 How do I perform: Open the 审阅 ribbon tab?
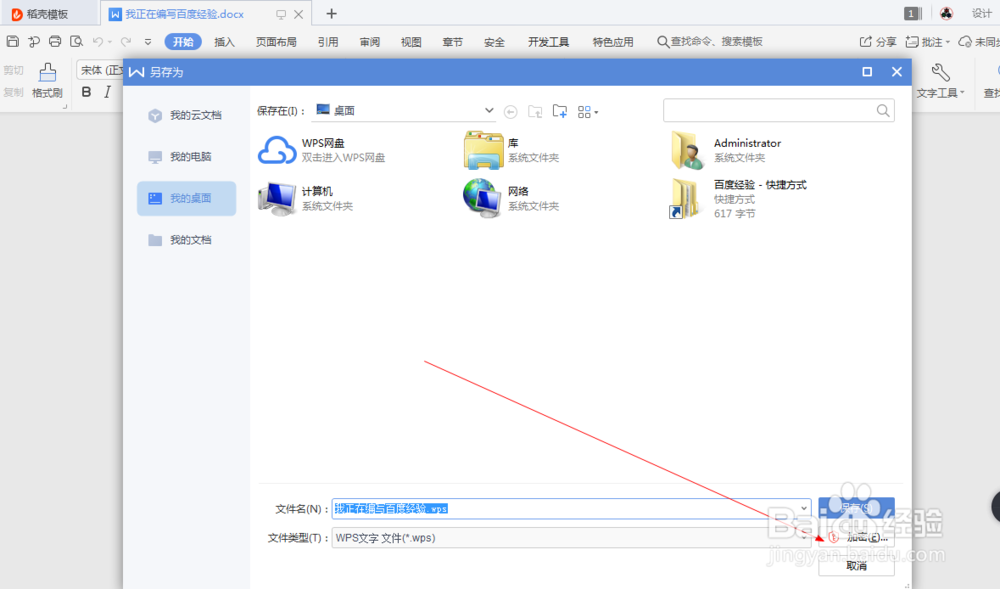369,42
